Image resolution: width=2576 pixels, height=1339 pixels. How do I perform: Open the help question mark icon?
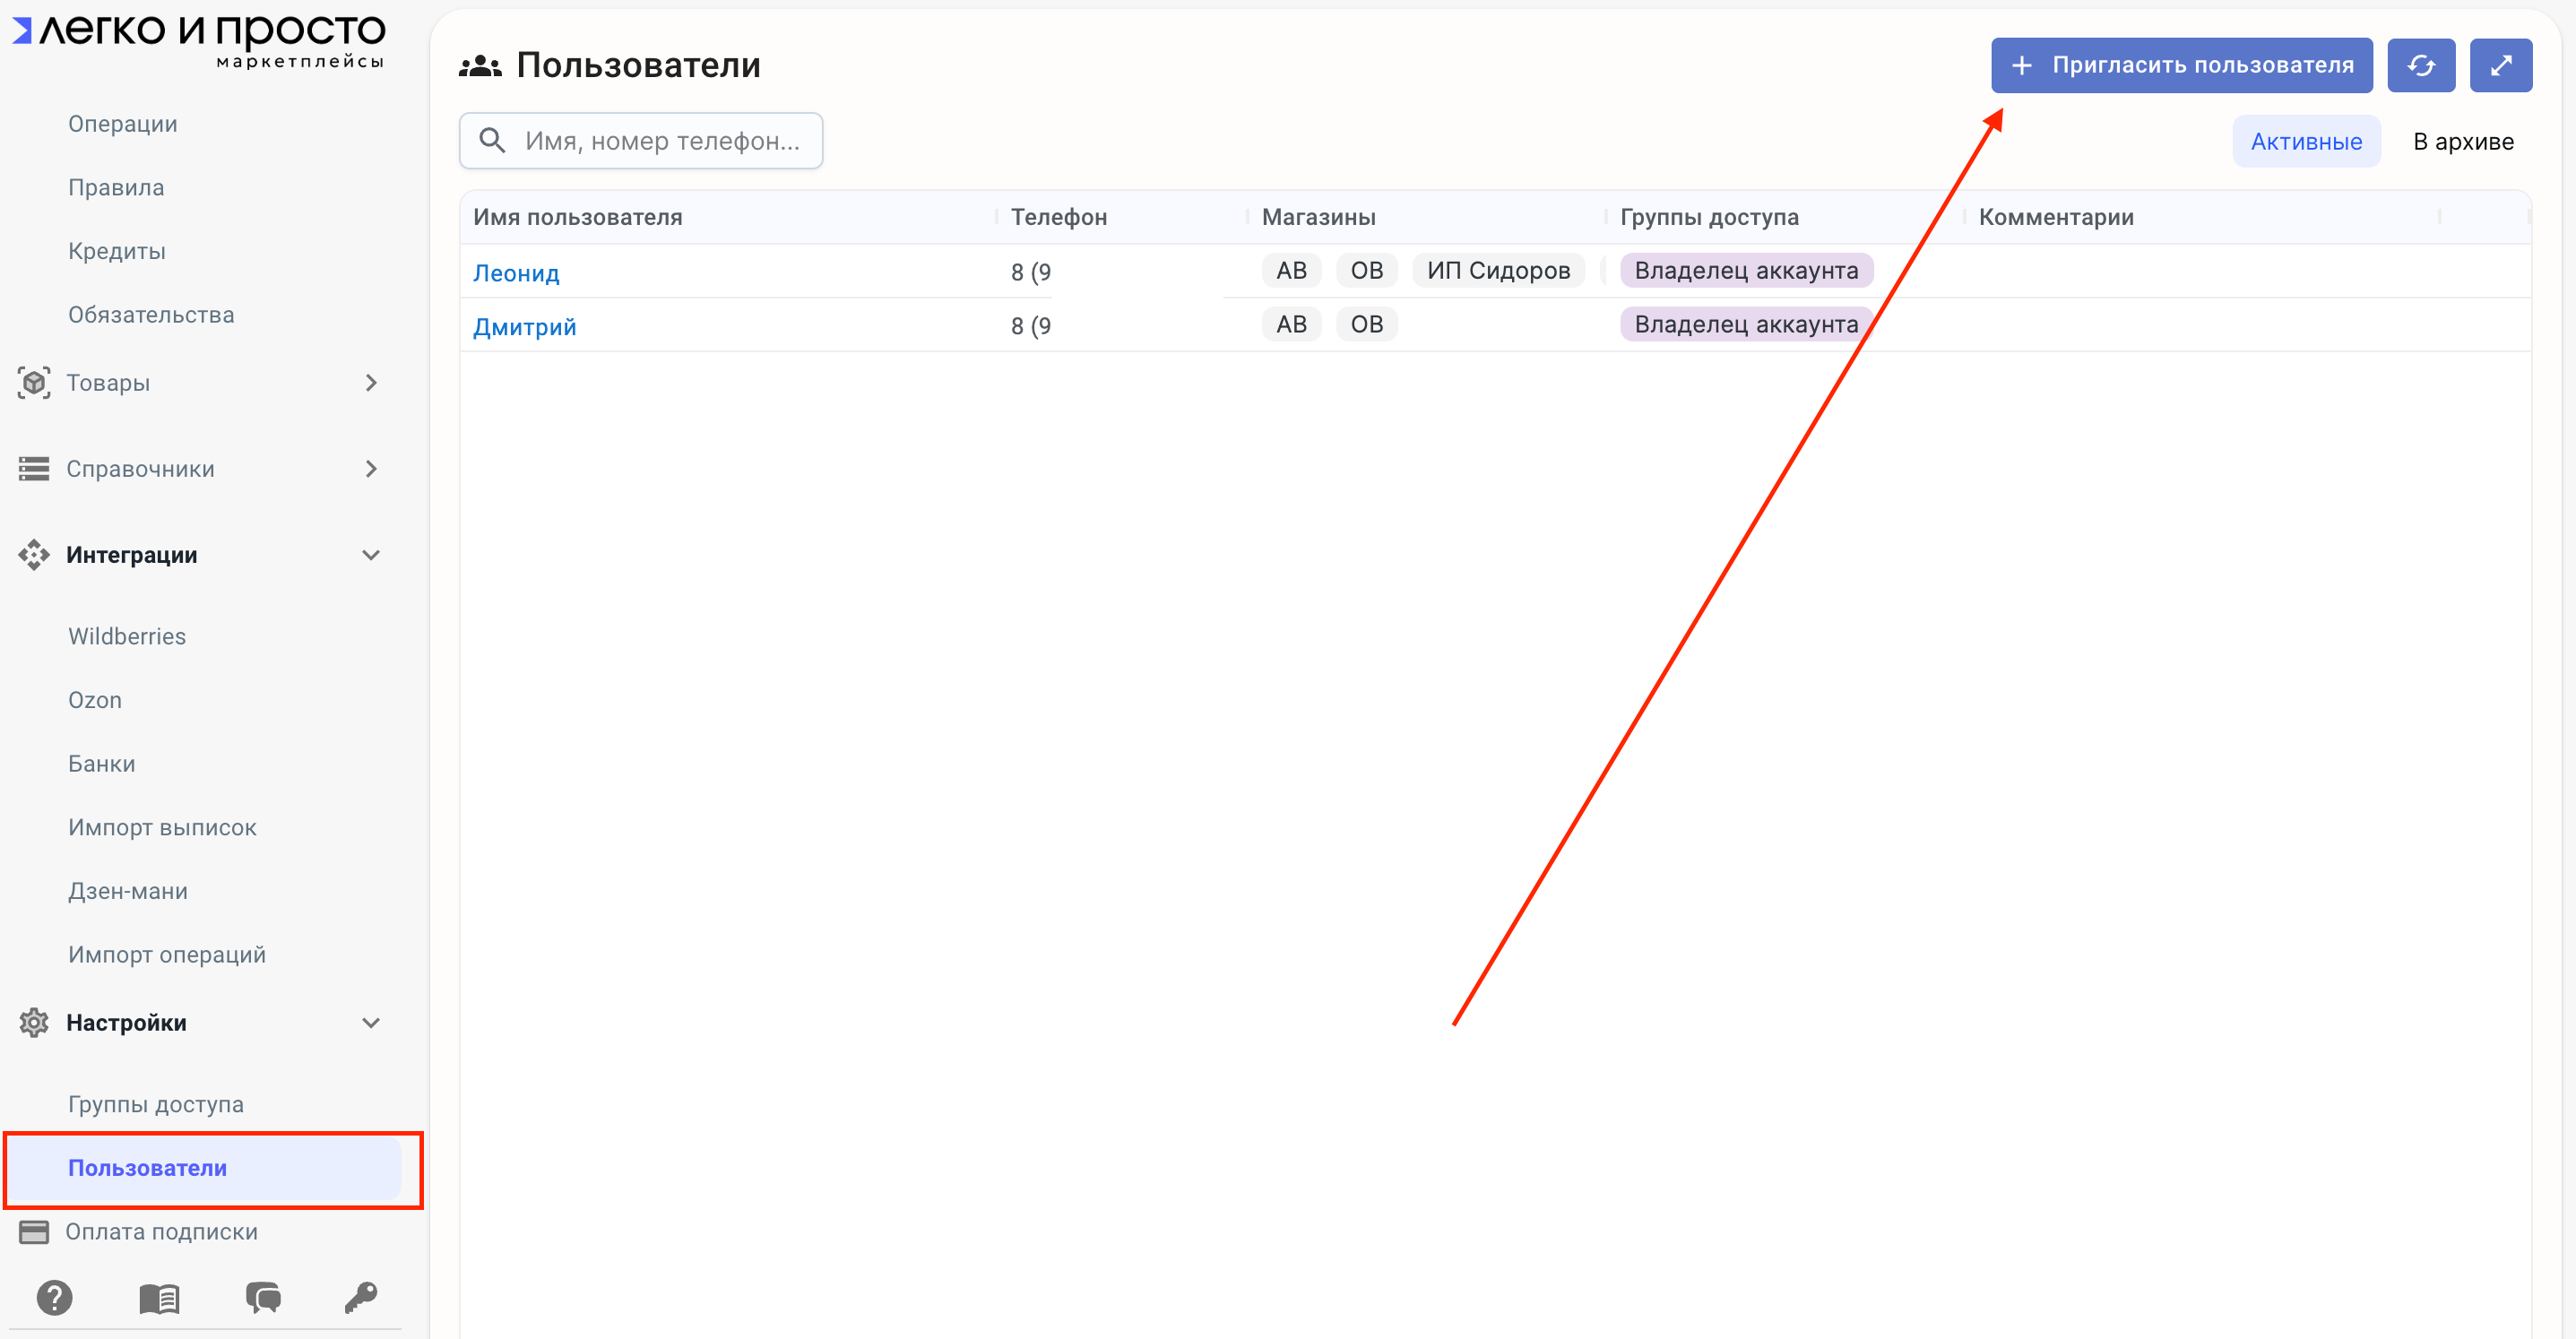point(54,1298)
